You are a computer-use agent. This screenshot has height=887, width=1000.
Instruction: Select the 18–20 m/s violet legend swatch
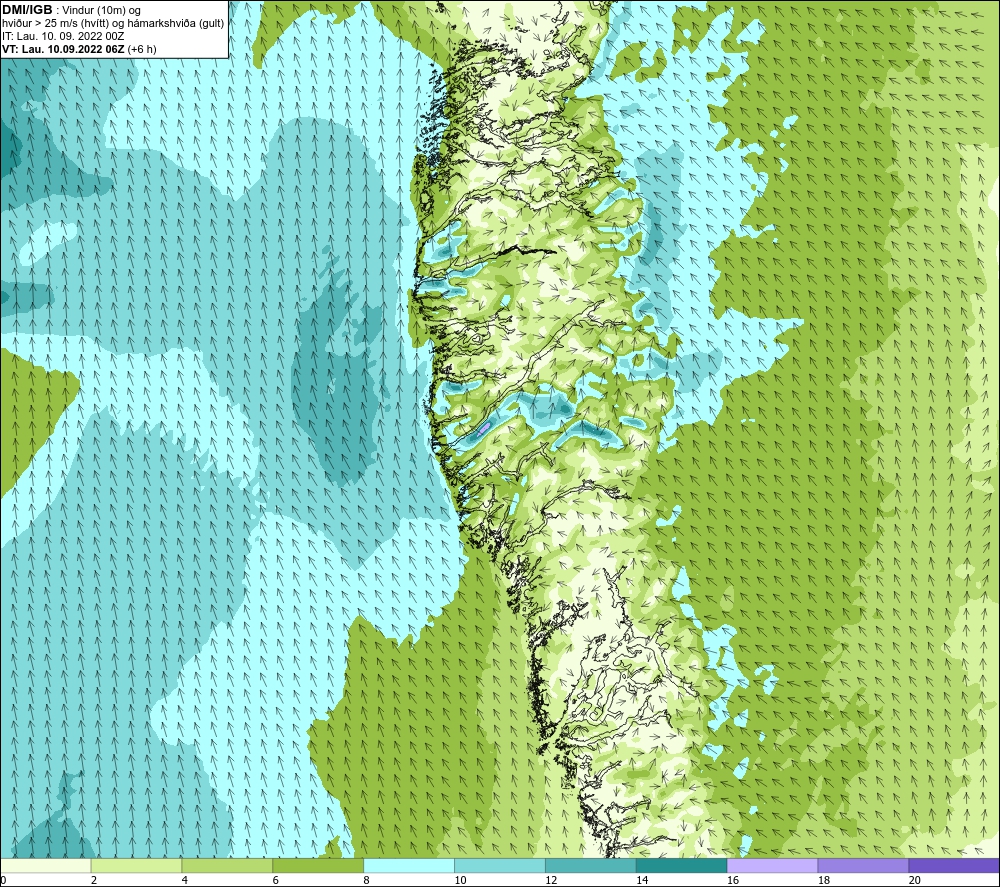863,865
